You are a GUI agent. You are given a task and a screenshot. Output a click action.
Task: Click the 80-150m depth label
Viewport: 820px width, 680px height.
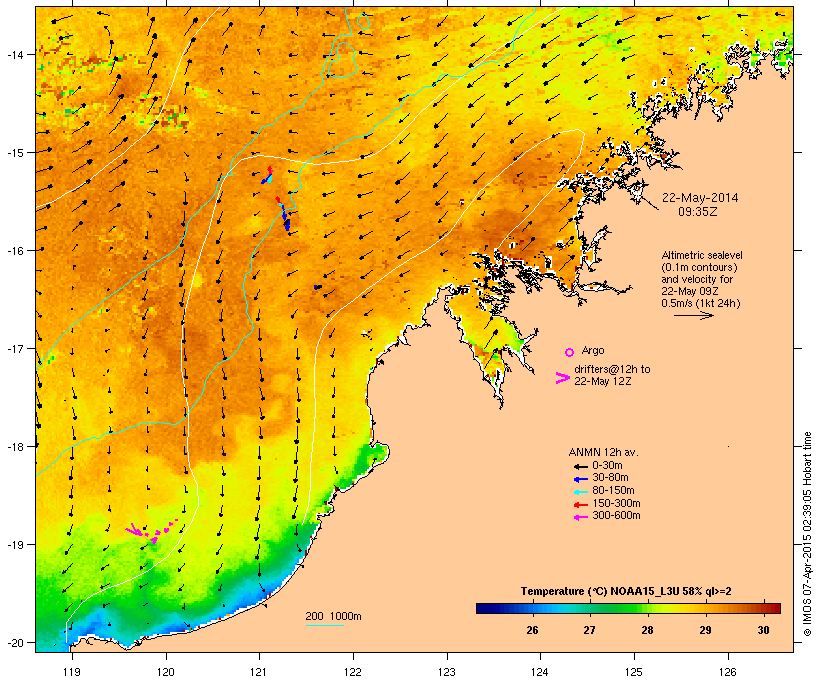pyautogui.click(x=613, y=491)
